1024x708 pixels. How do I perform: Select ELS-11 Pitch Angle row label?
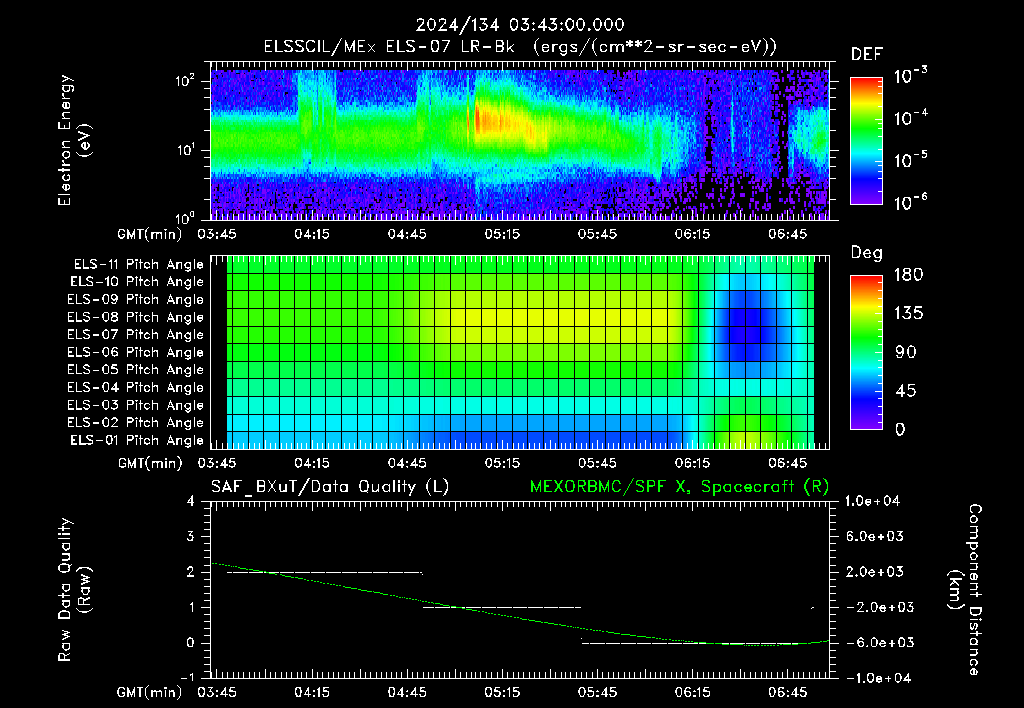pyautogui.click(x=138, y=265)
